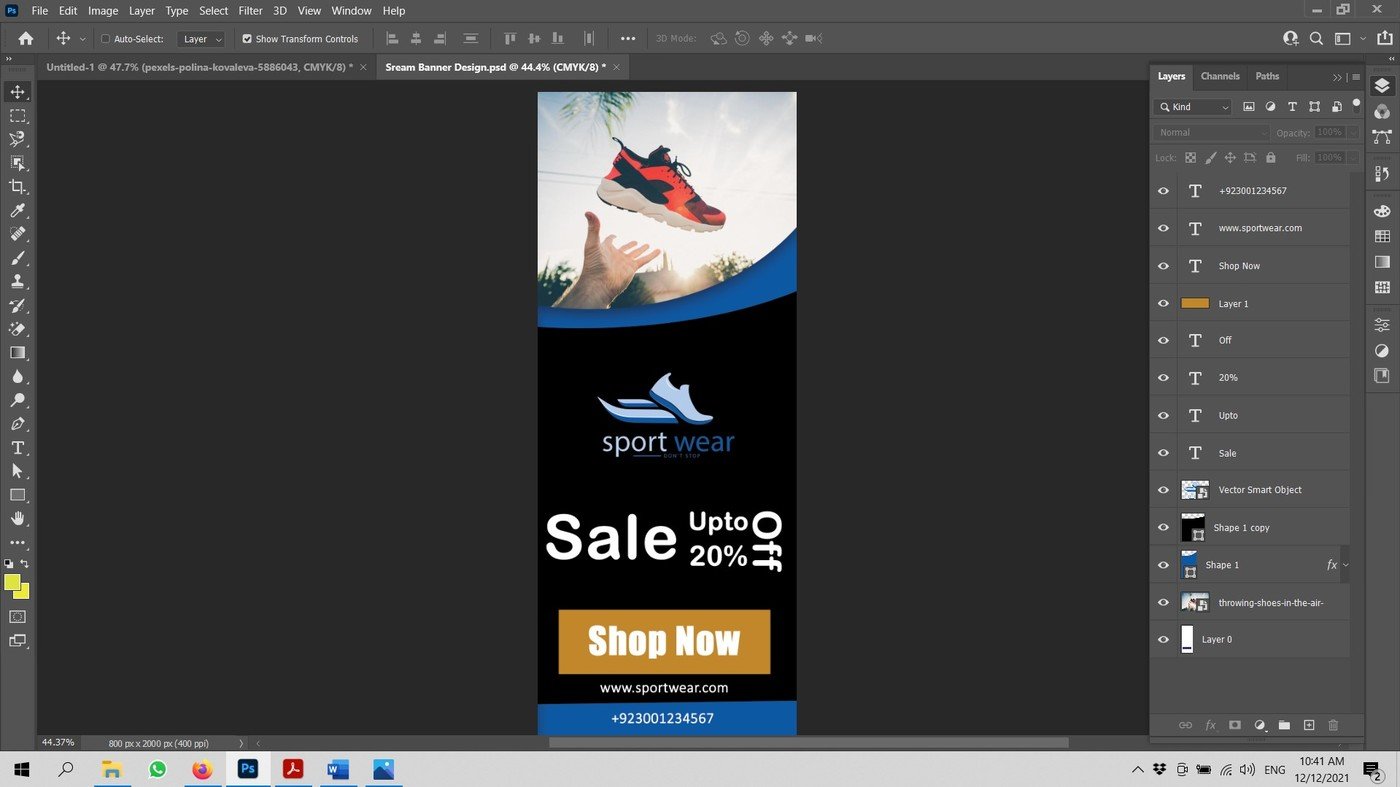Screen dimensions: 1400x787
Task: Enable the Auto-Select checkbox
Action: point(105,38)
